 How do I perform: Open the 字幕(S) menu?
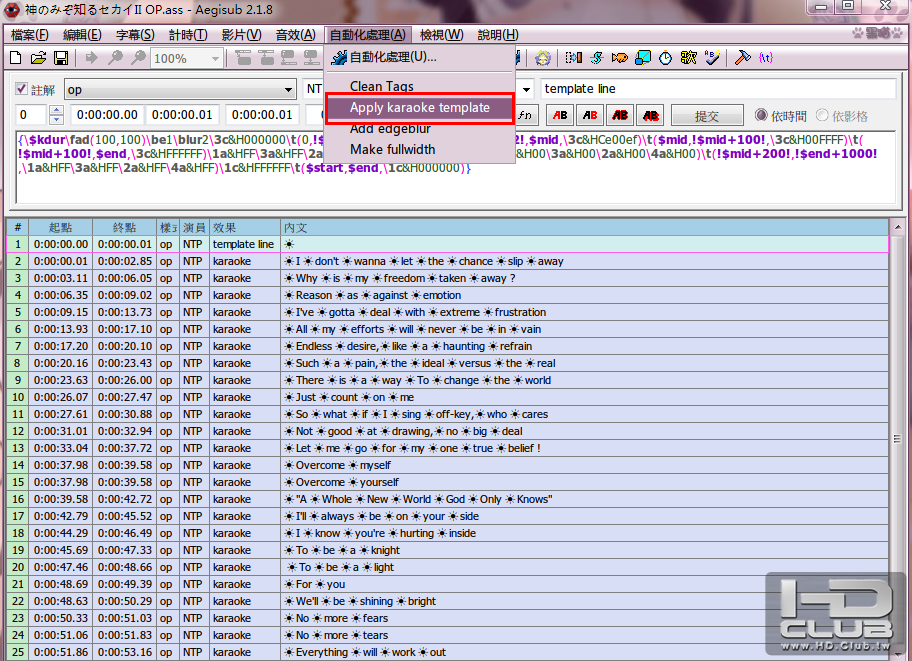[135, 35]
